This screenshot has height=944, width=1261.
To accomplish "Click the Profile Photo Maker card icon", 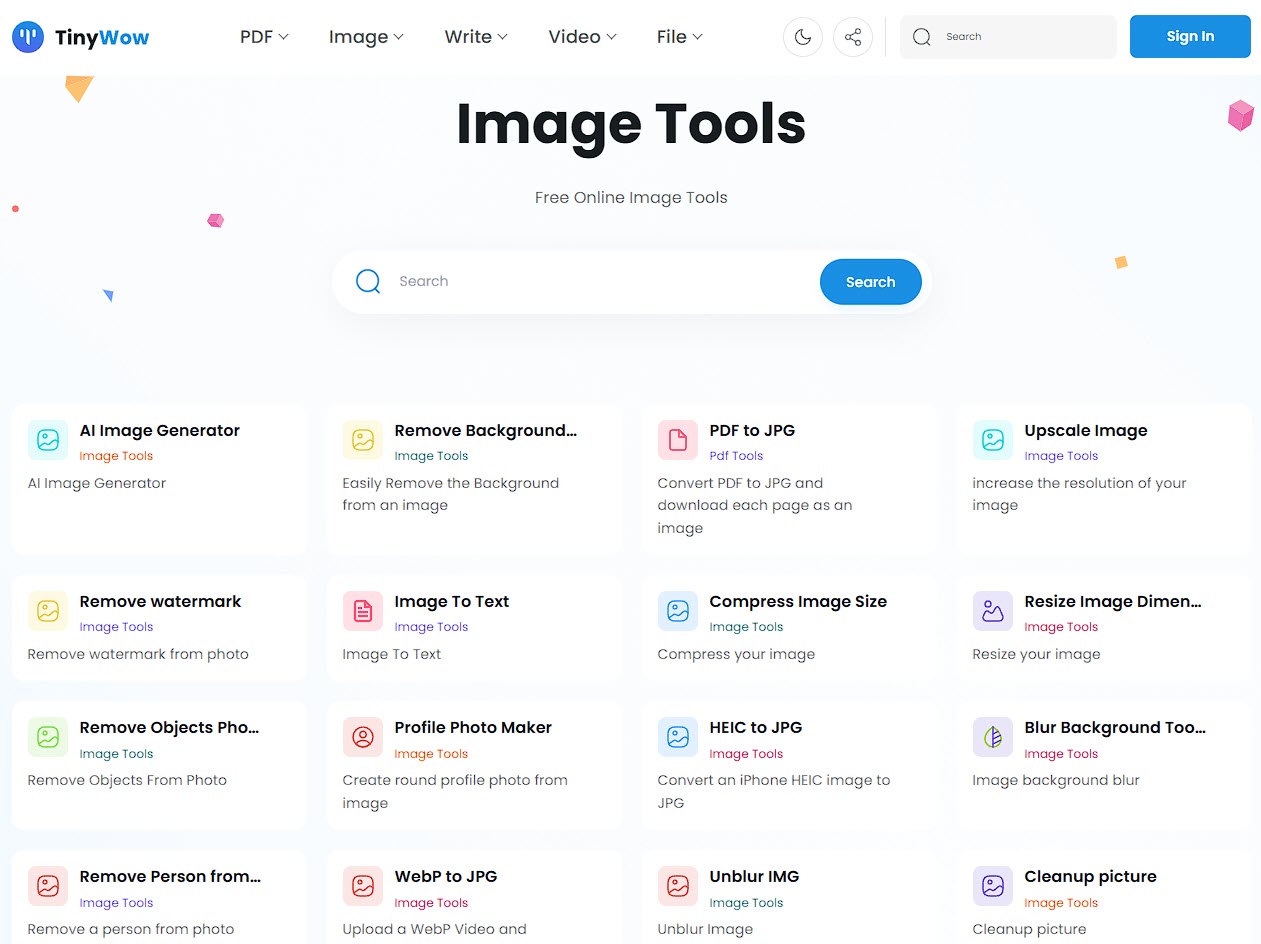I will [363, 737].
